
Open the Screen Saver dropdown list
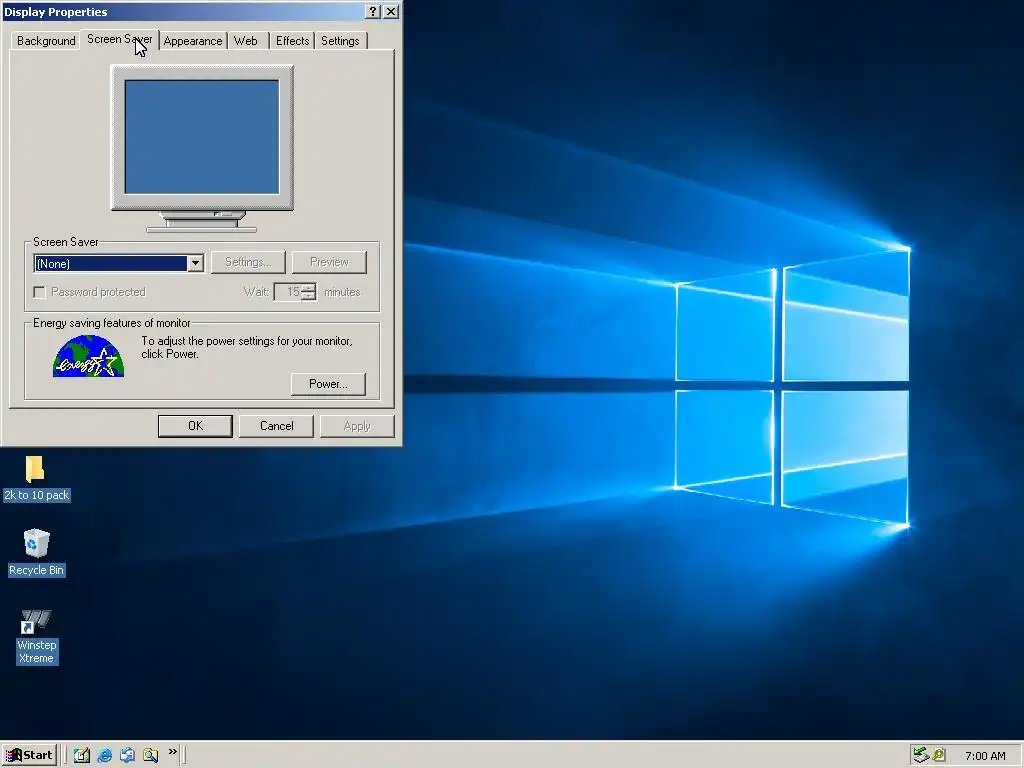(x=195, y=263)
